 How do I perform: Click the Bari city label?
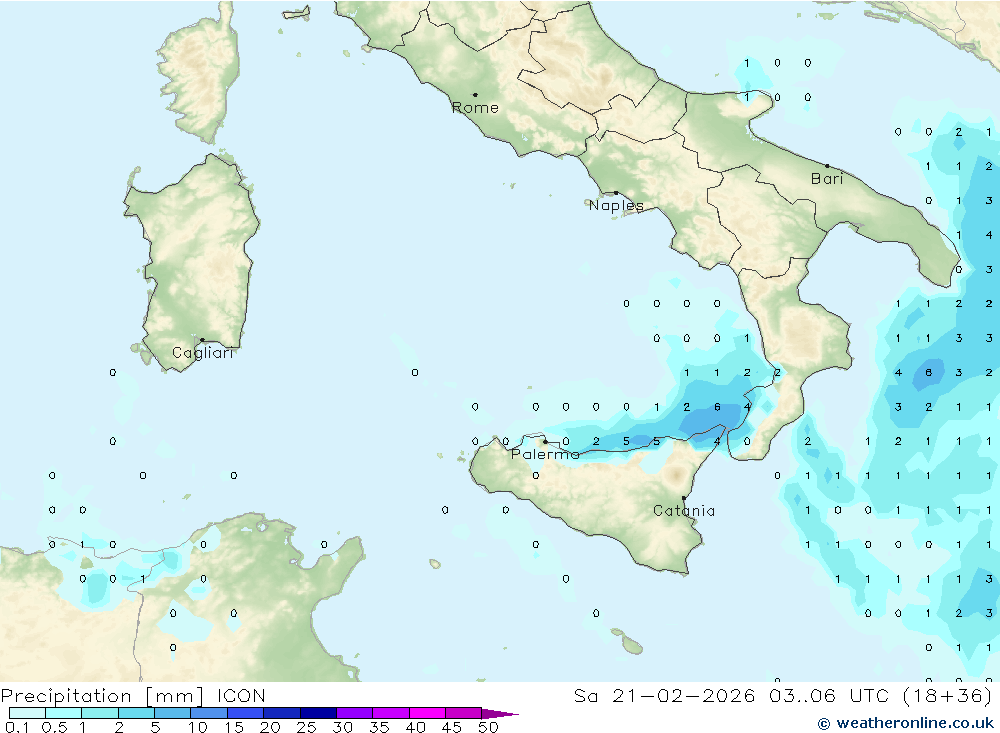point(827,179)
